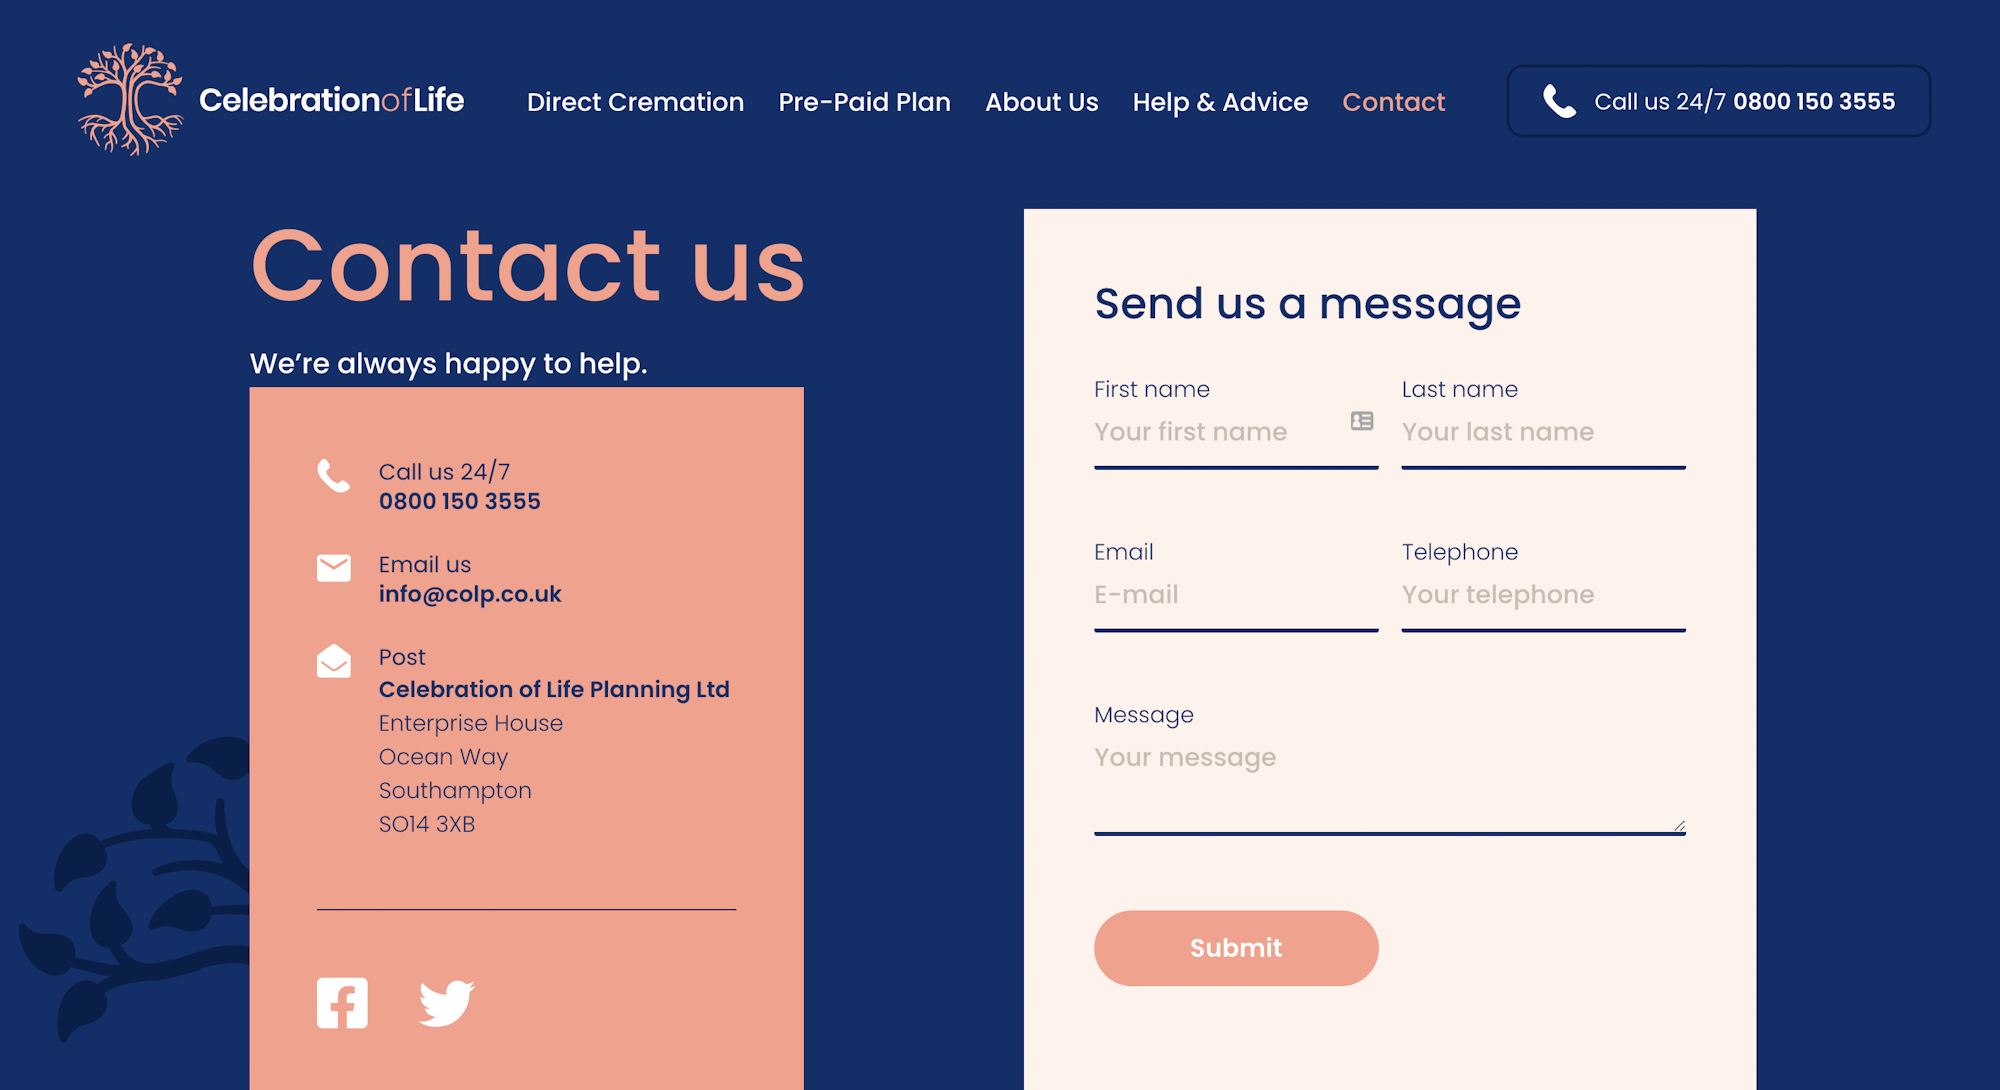Click the post envelope icon
This screenshot has width=2000, height=1090.
click(334, 662)
